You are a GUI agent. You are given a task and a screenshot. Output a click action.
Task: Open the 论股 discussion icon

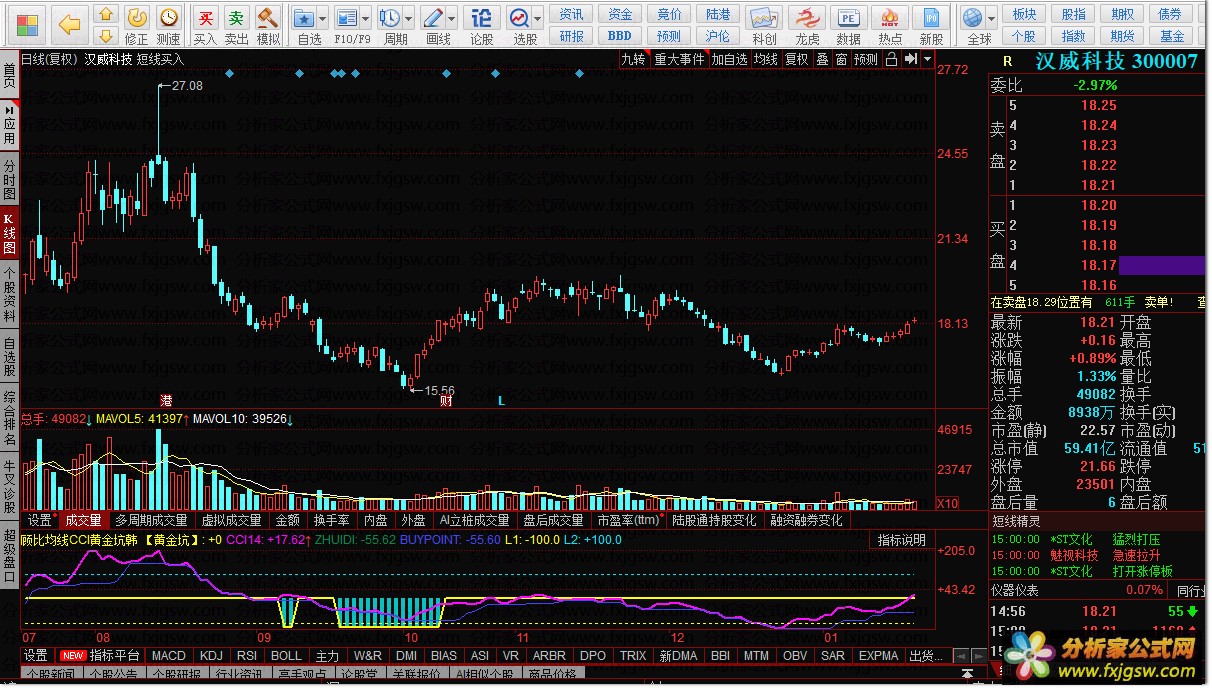click(481, 17)
